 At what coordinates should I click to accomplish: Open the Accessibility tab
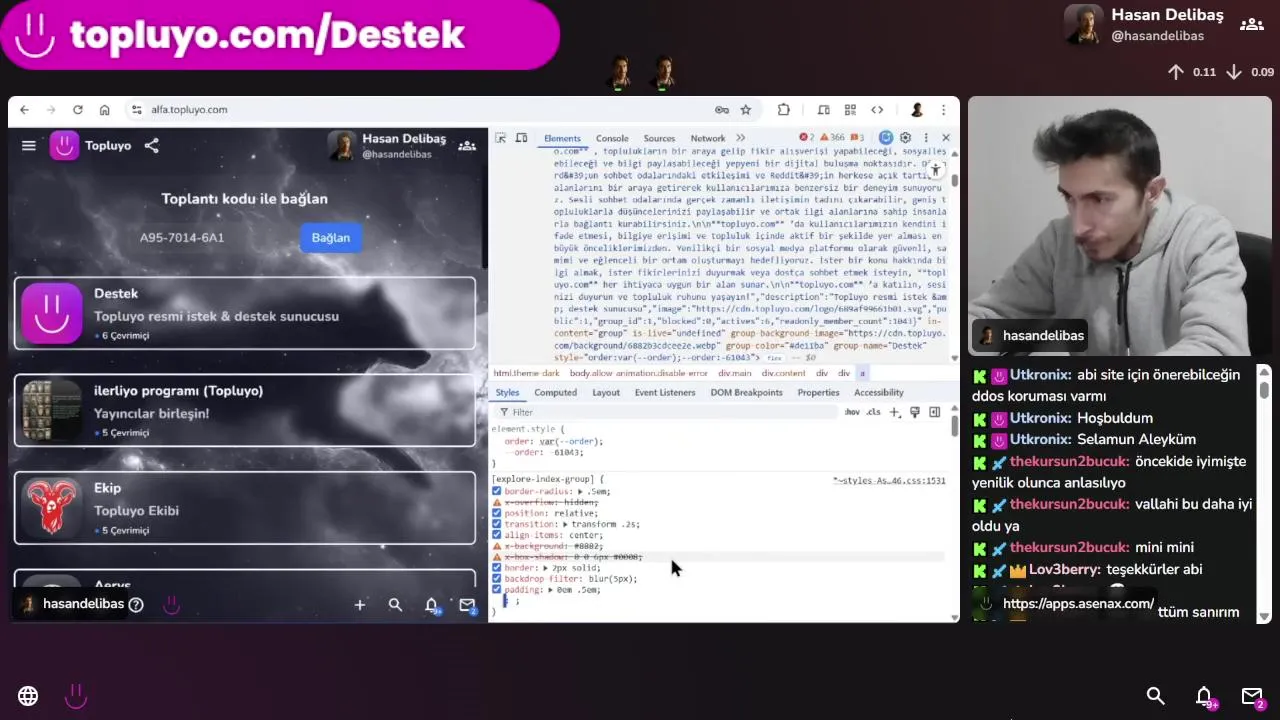tap(878, 393)
